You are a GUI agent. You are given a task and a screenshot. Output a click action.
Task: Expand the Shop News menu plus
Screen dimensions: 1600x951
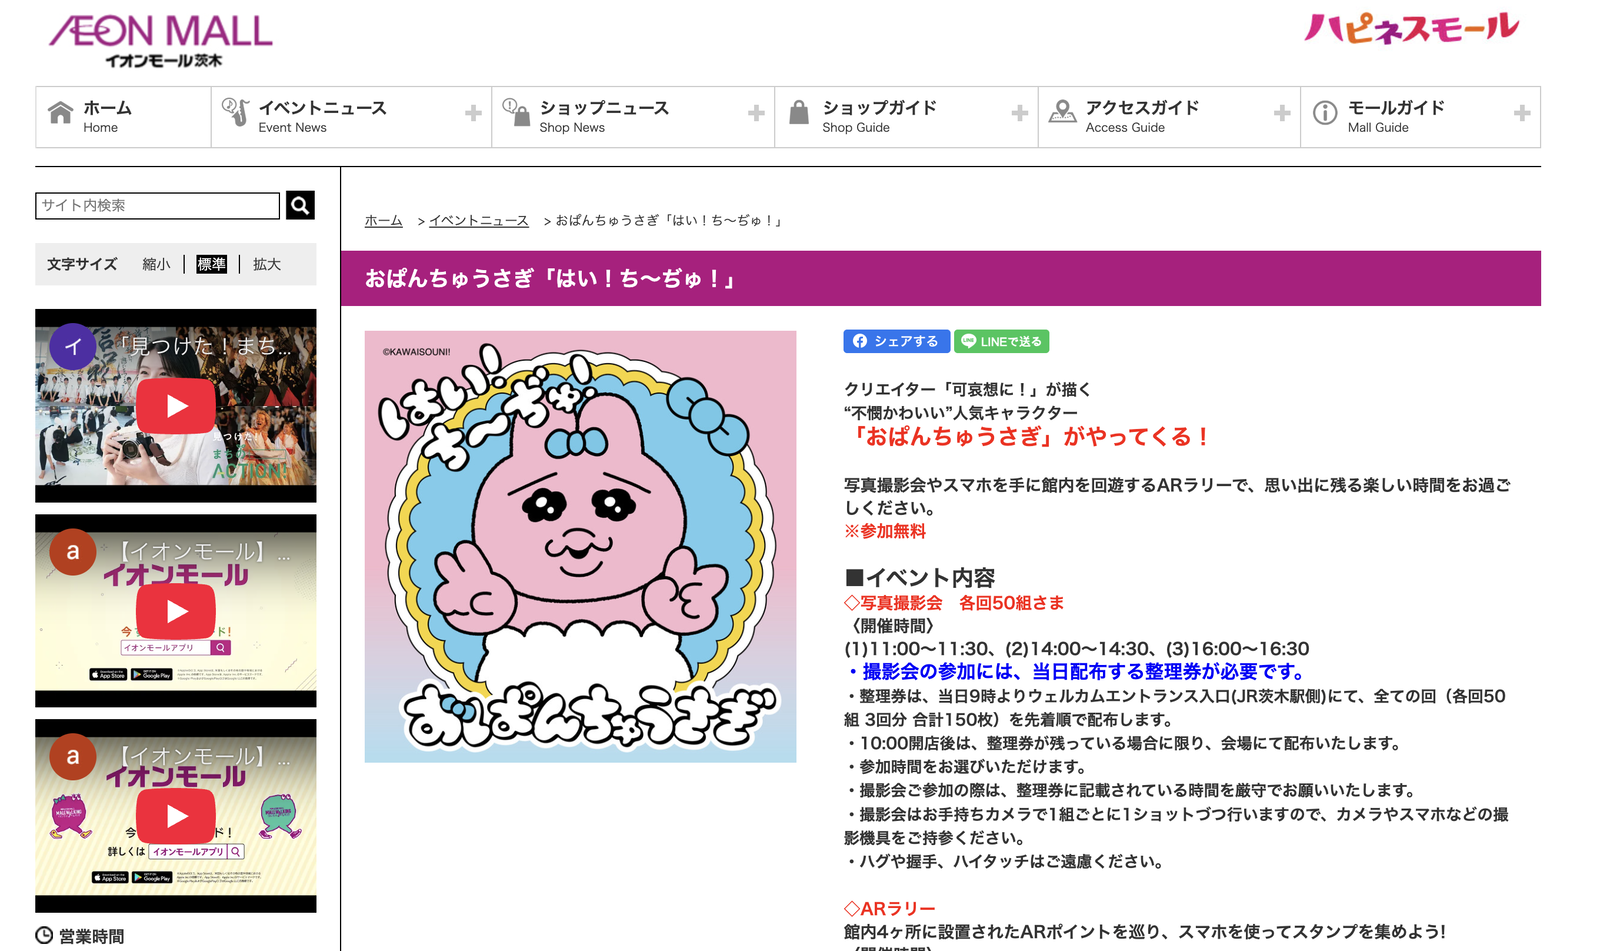[x=756, y=114]
